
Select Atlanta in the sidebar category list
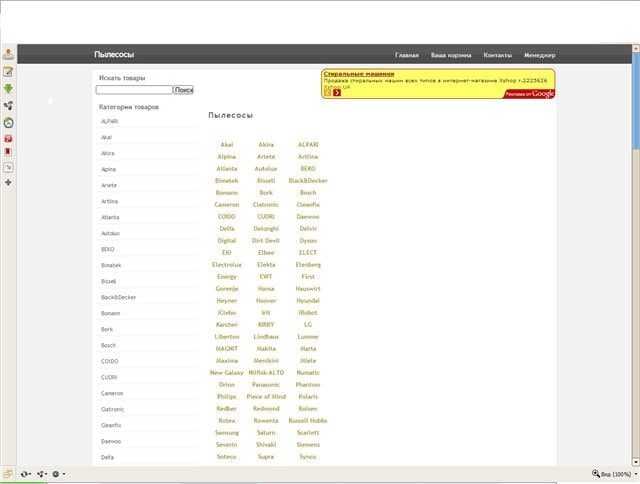coord(110,218)
